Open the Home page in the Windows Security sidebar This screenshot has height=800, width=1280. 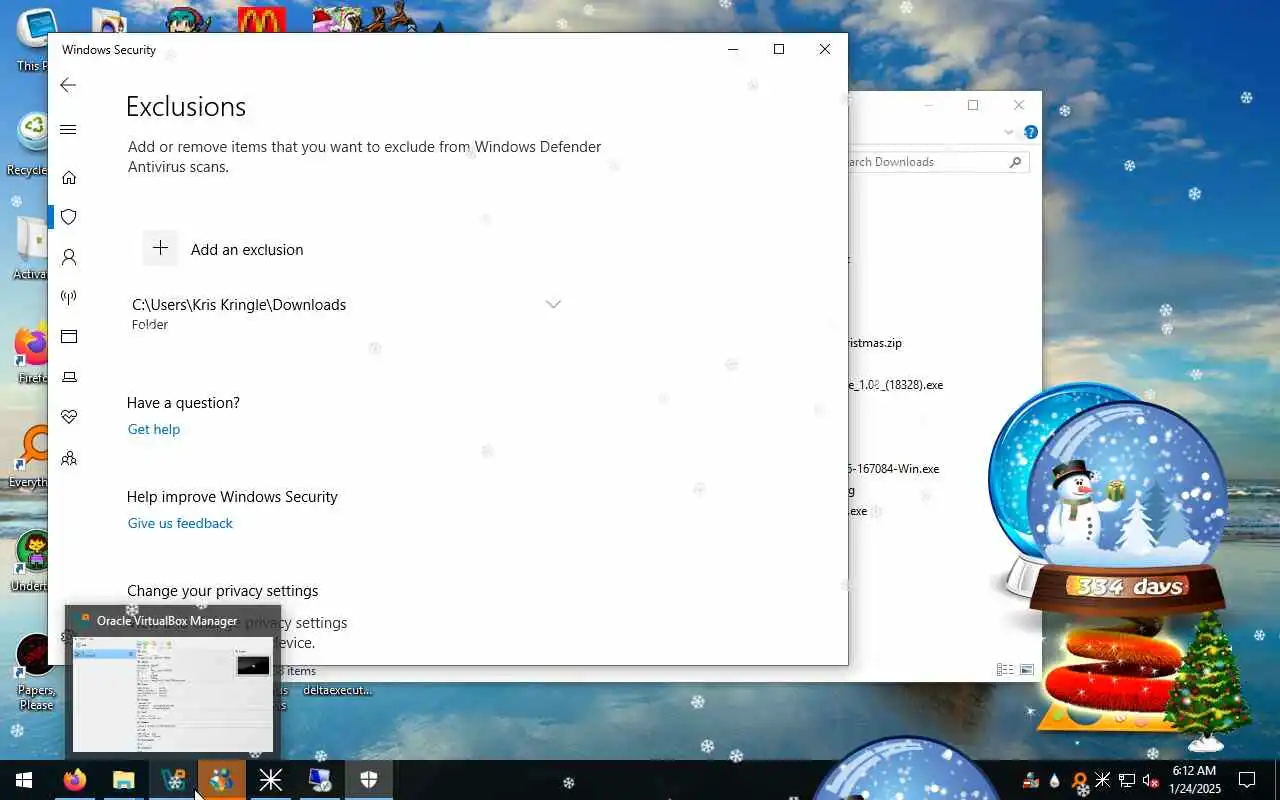(68, 177)
